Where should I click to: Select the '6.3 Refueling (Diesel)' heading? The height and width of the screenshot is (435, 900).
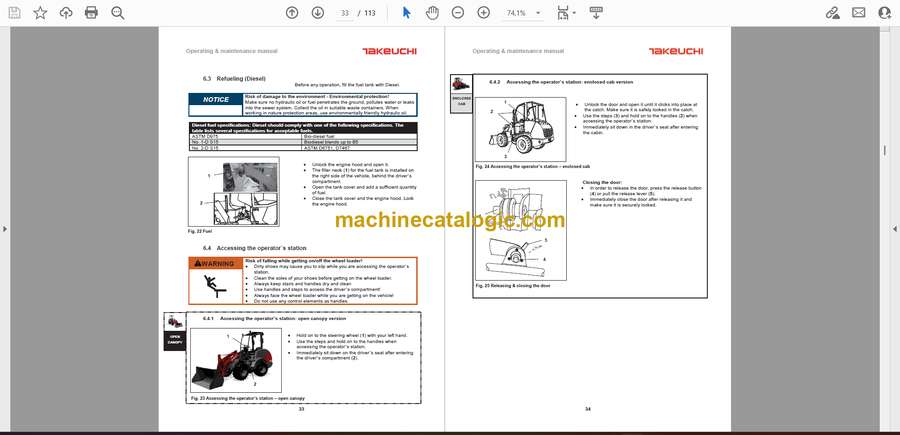click(234, 78)
